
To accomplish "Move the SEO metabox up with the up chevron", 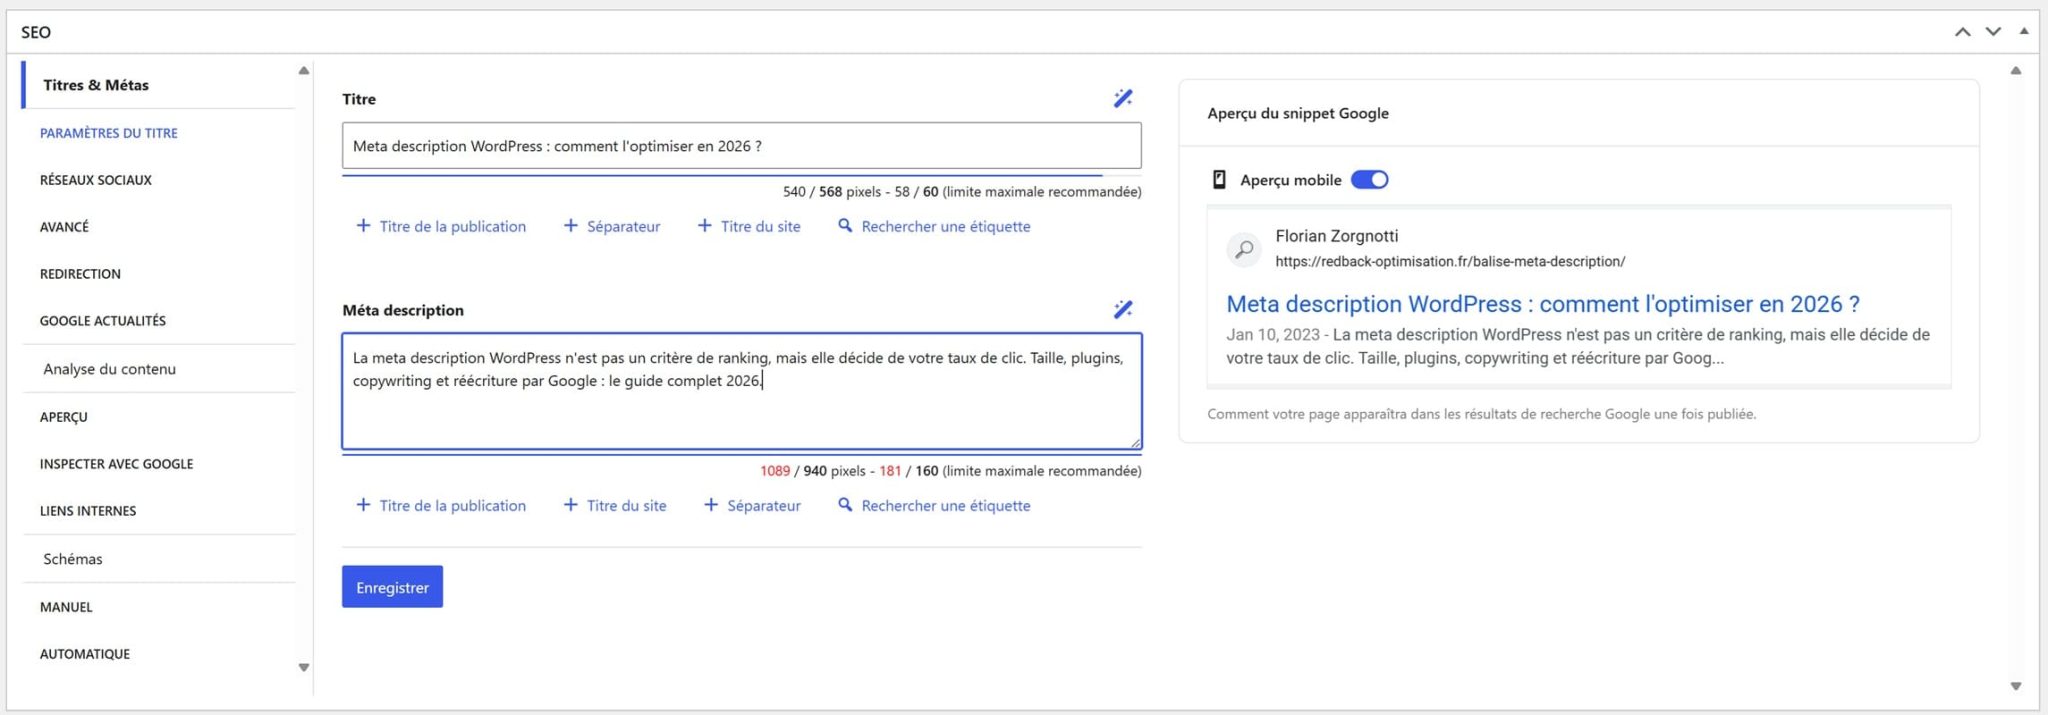I will (x=1963, y=32).
